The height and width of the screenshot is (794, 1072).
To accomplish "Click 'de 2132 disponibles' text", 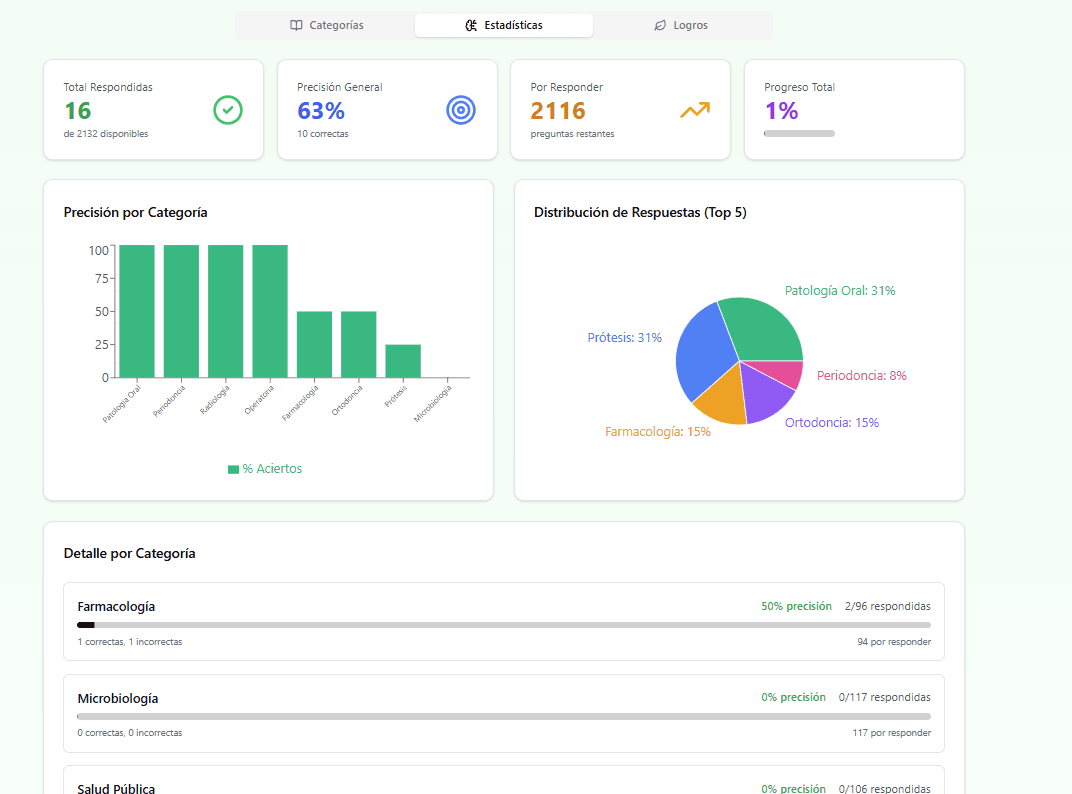I will tap(106, 134).
